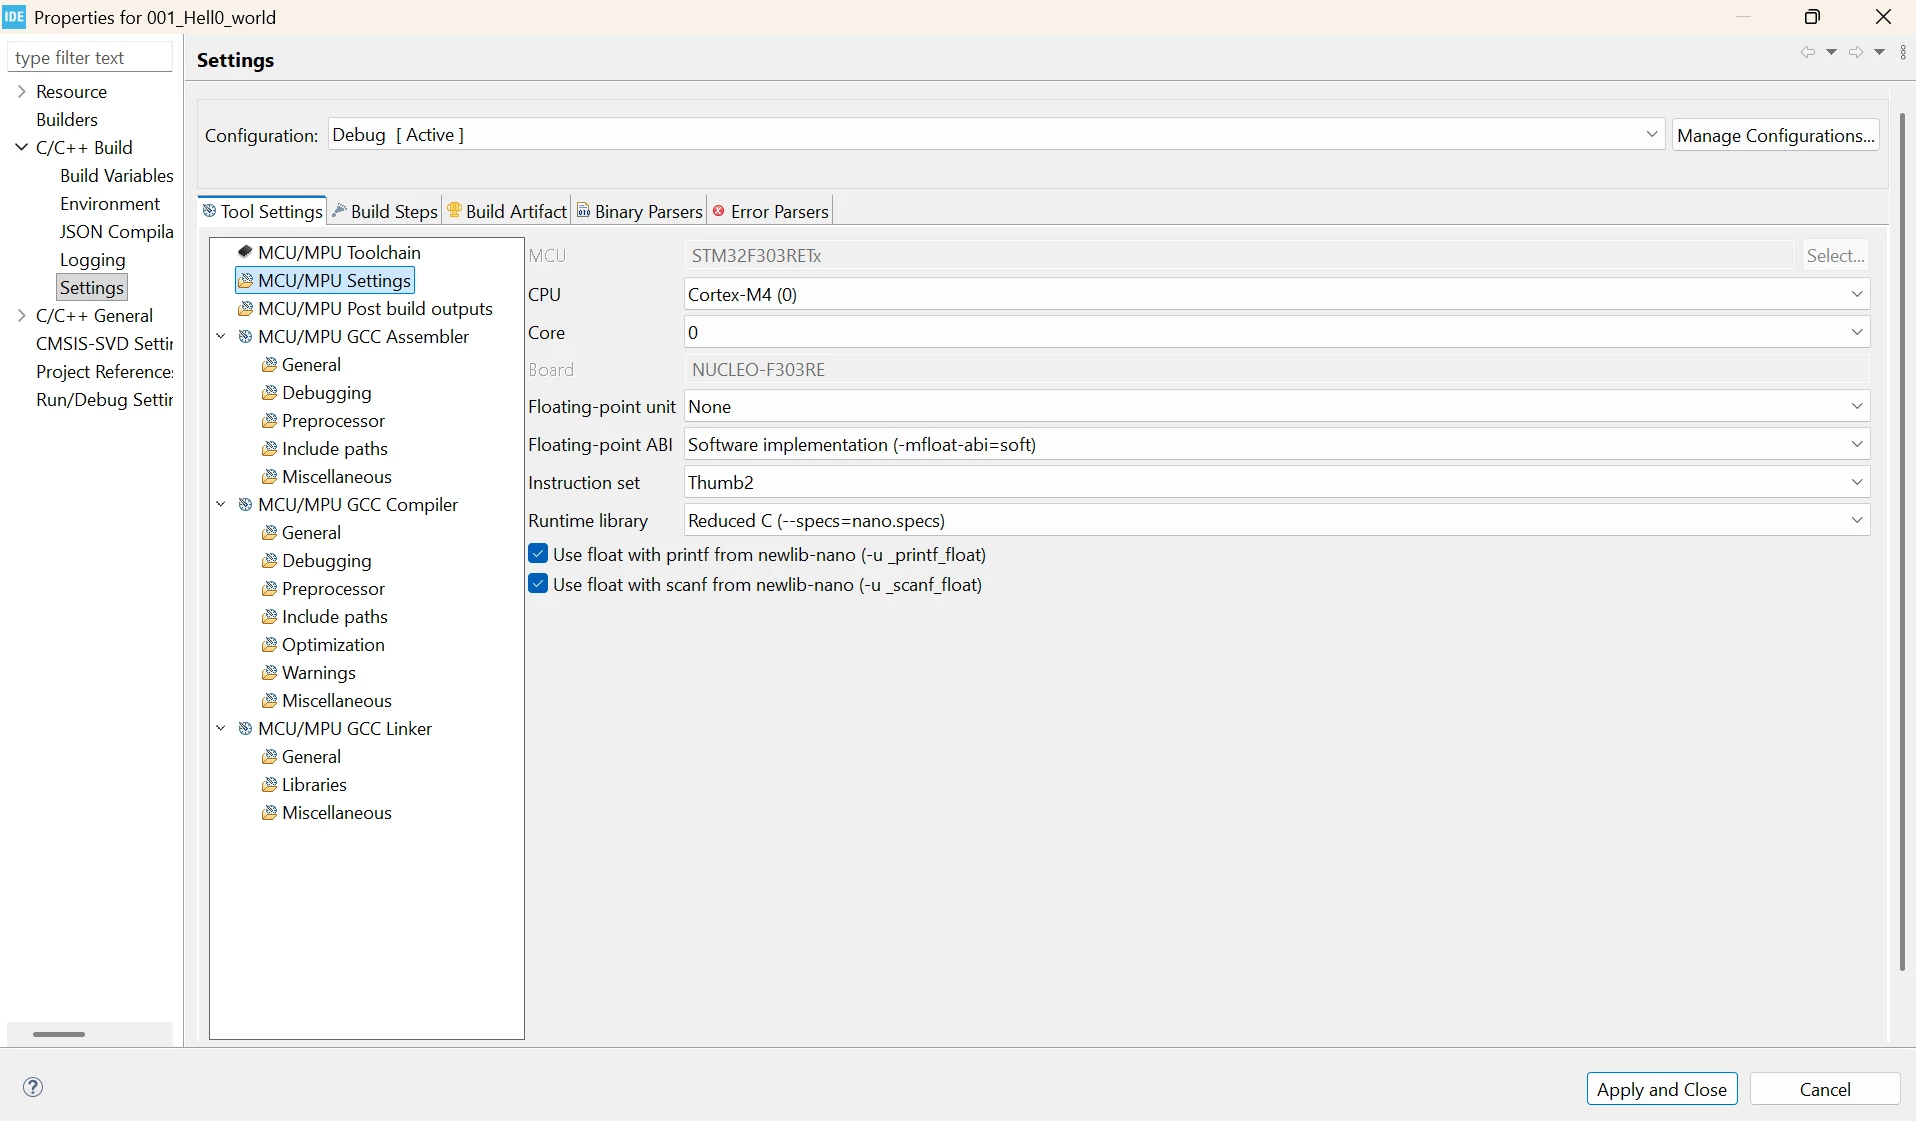The height and width of the screenshot is (1121, 1916).
Task: Click the Build Artifact trophy icon
Action: point(454,210)
